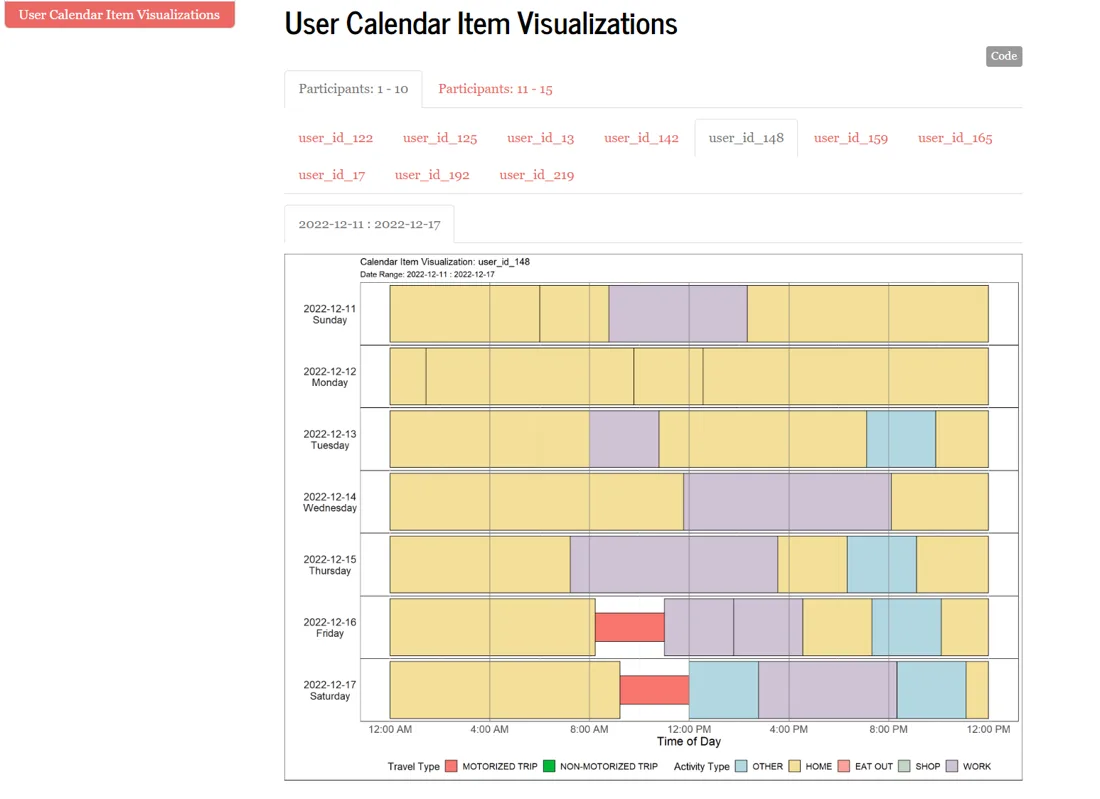
Task: Select the user_id_165 tab
Action: (x=955, y=138)
